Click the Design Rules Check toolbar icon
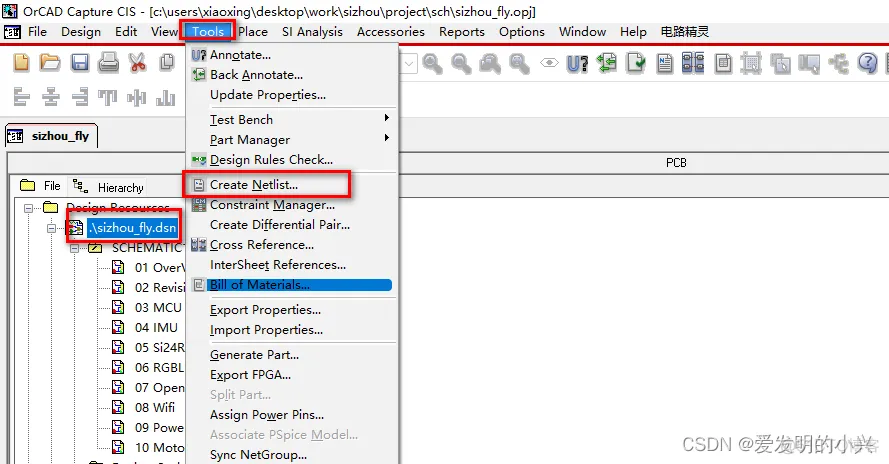Screen dimensions: 889x464 636,63
